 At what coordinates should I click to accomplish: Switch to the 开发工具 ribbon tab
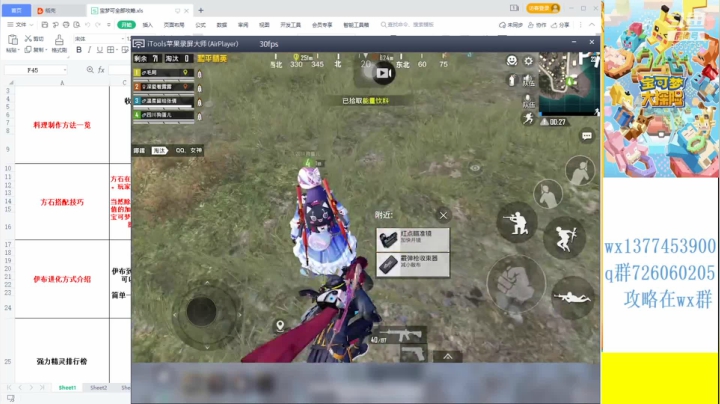(x=290, y=25)
